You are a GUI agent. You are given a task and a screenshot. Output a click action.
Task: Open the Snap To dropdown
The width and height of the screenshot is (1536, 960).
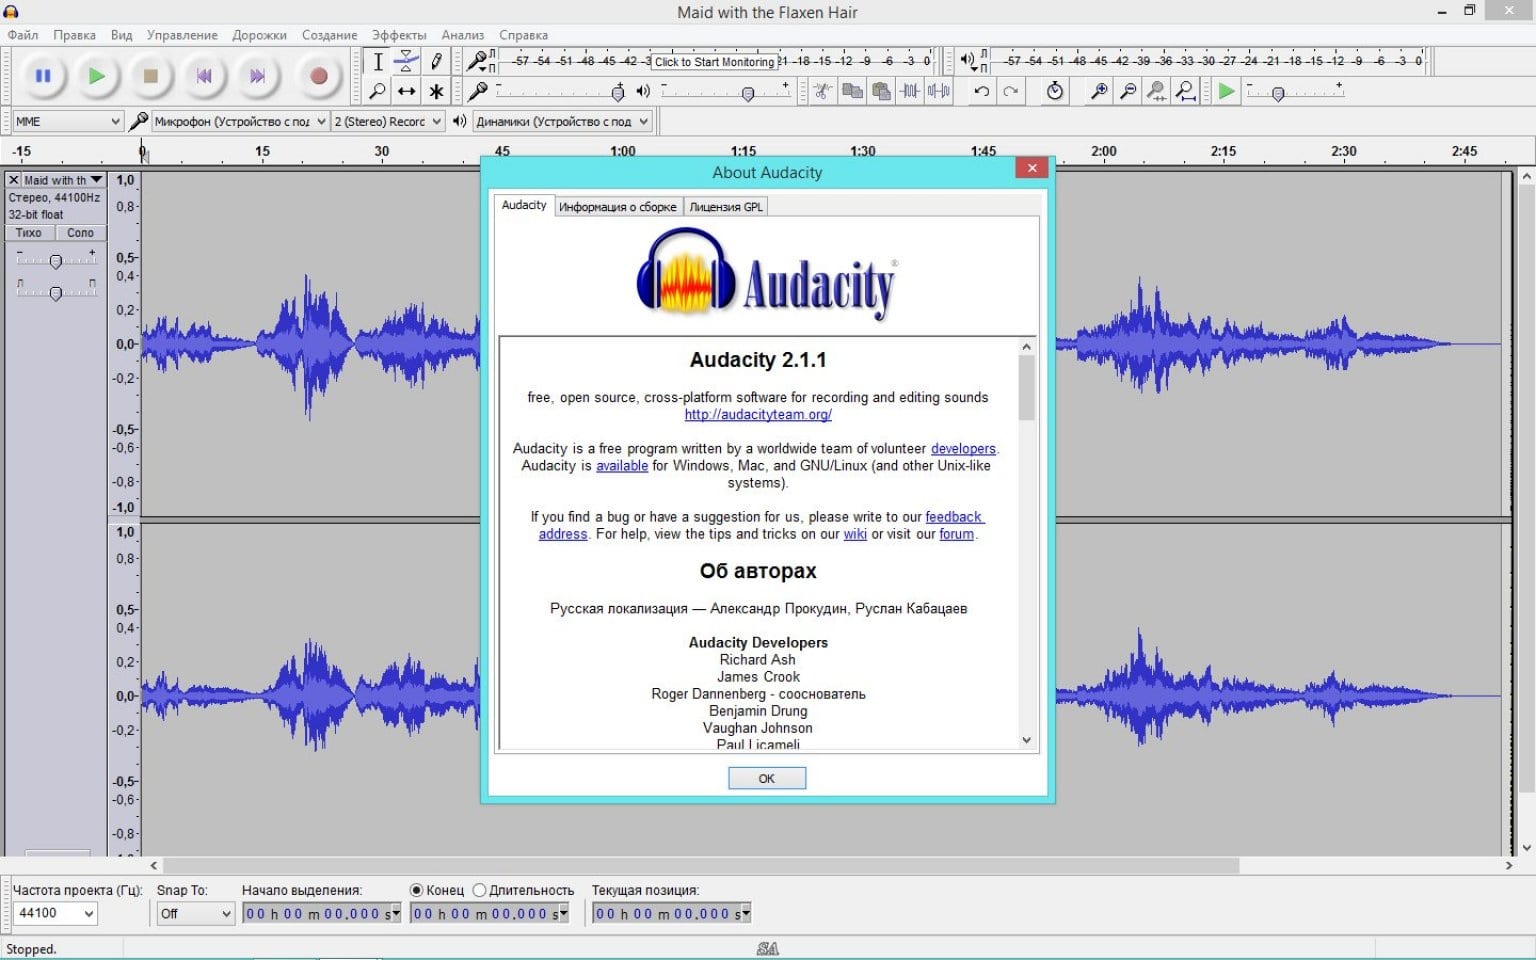(x=194, y=913)
